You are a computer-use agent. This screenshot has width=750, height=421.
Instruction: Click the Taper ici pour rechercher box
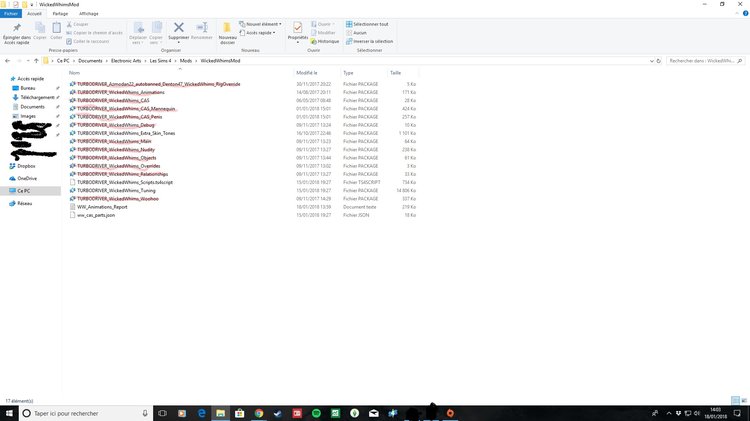(86, 413)
